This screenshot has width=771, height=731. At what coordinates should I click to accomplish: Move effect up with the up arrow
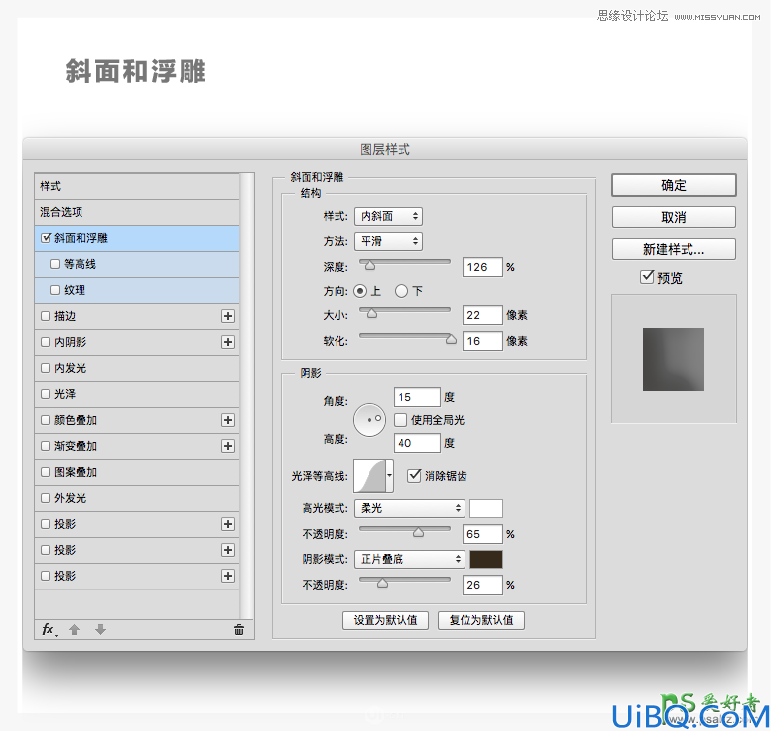click(x=74, y=630)
